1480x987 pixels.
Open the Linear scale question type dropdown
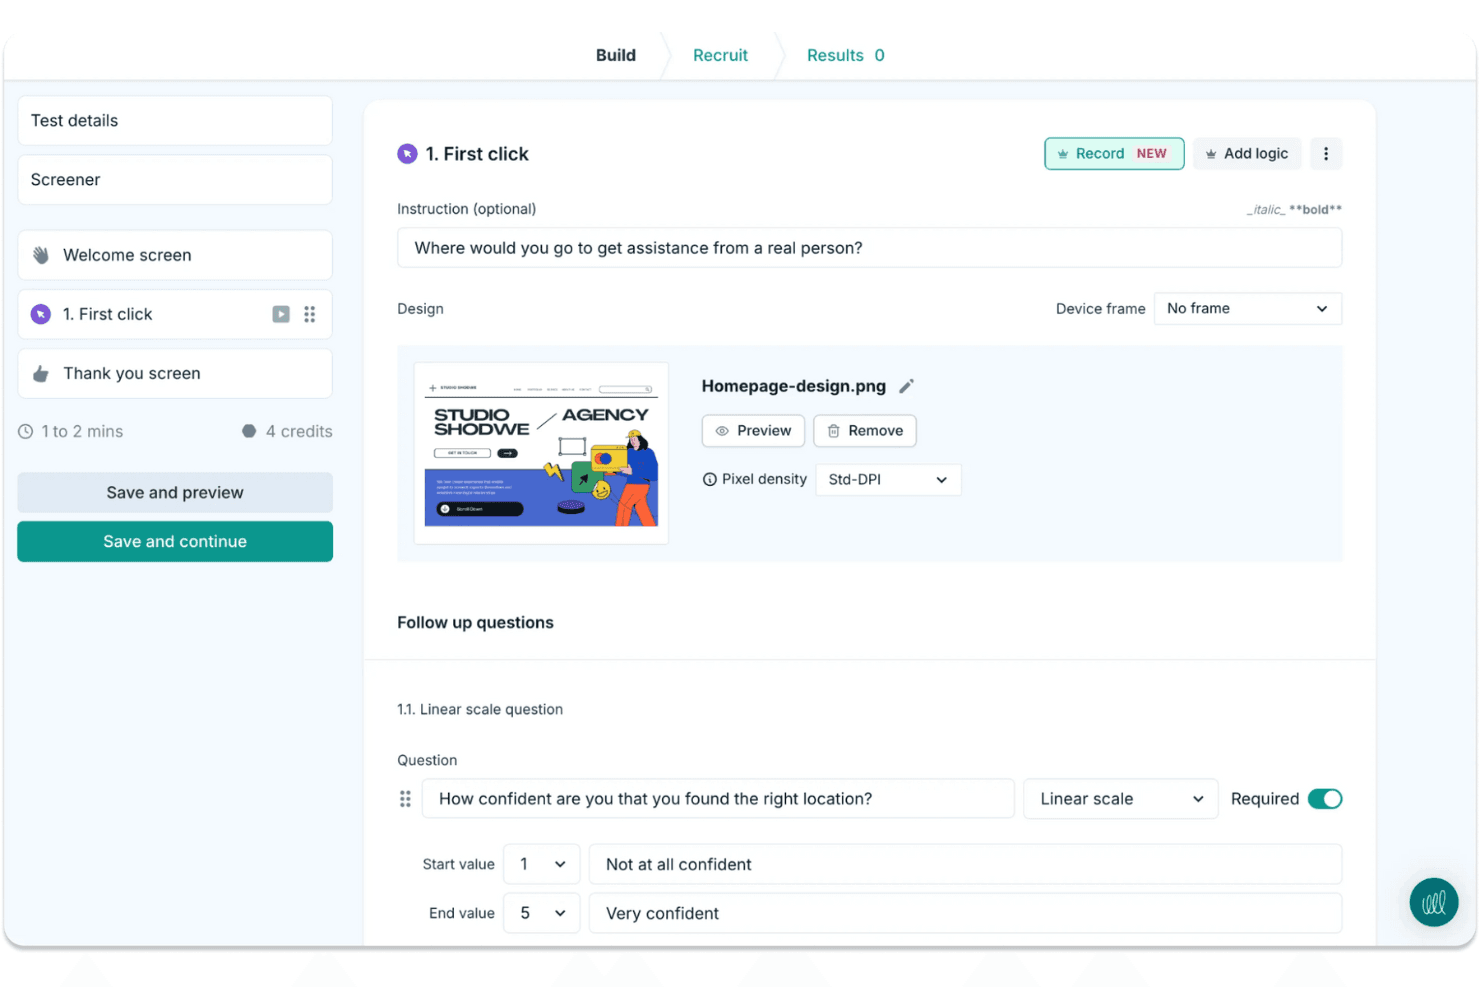tap(1120, 799)
